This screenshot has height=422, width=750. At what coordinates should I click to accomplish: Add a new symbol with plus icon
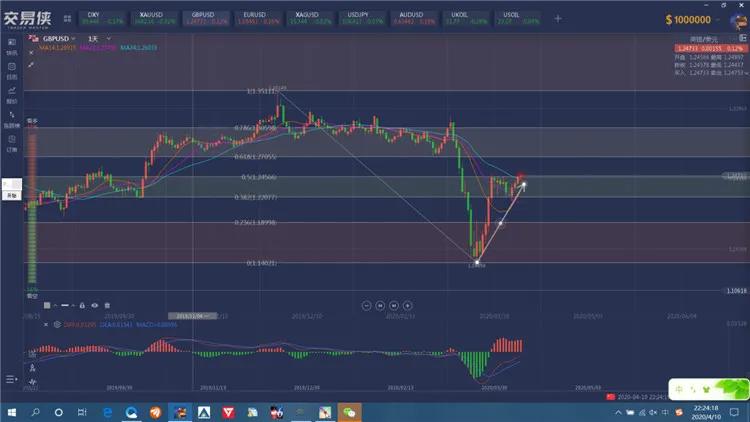click(x=558, y=19)
